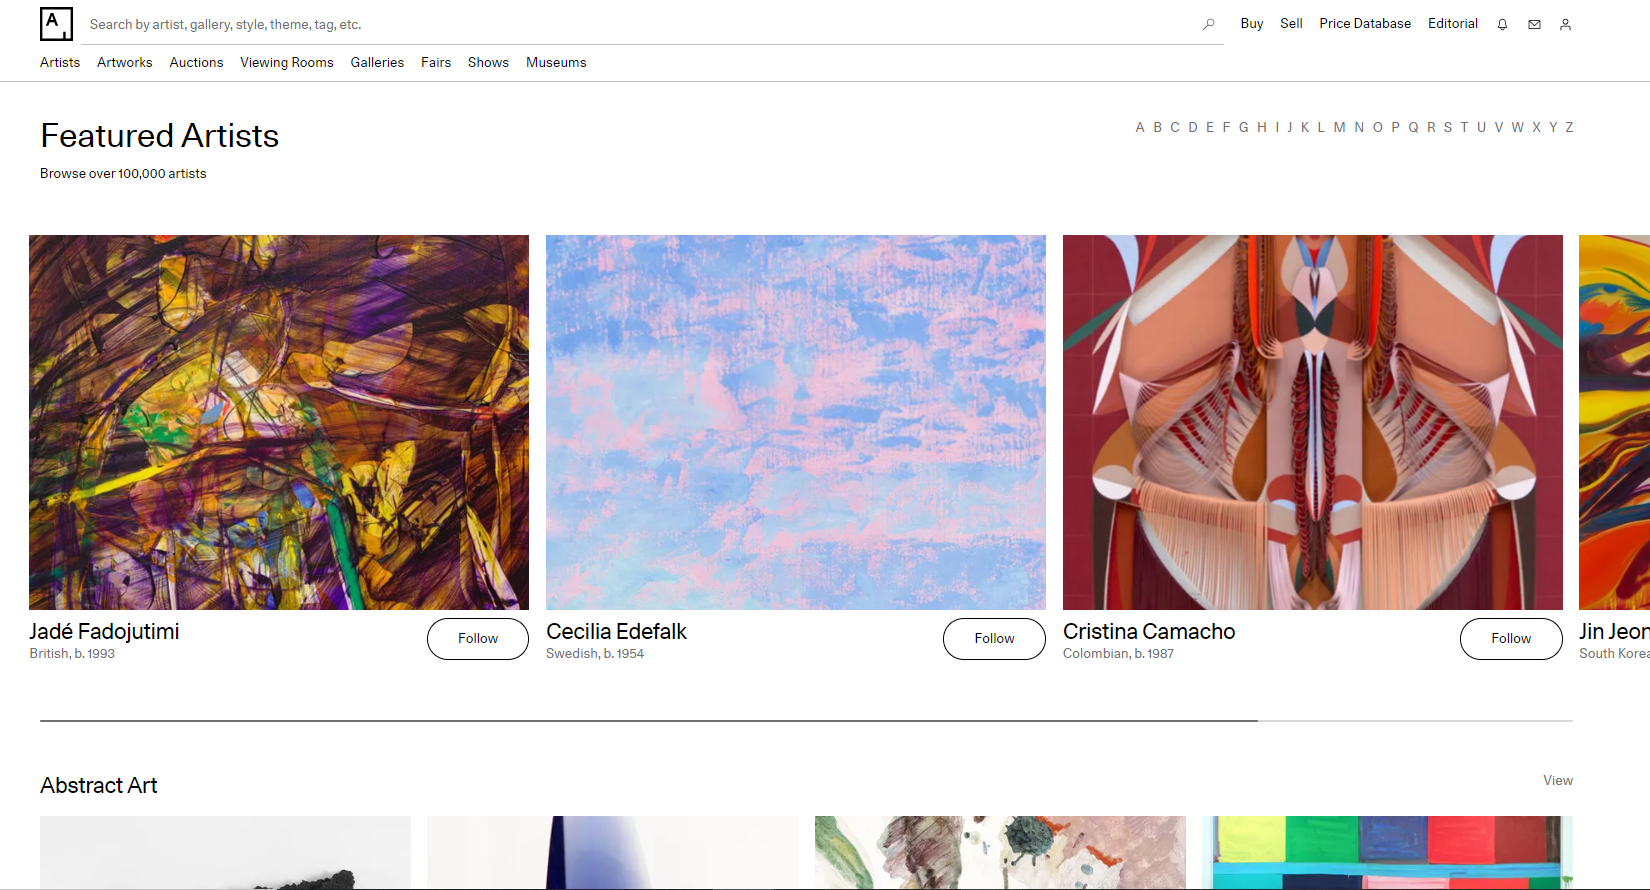
Task: Open the inbox envelope icon
Action: pyautogui.click(x=1534, y=25)
